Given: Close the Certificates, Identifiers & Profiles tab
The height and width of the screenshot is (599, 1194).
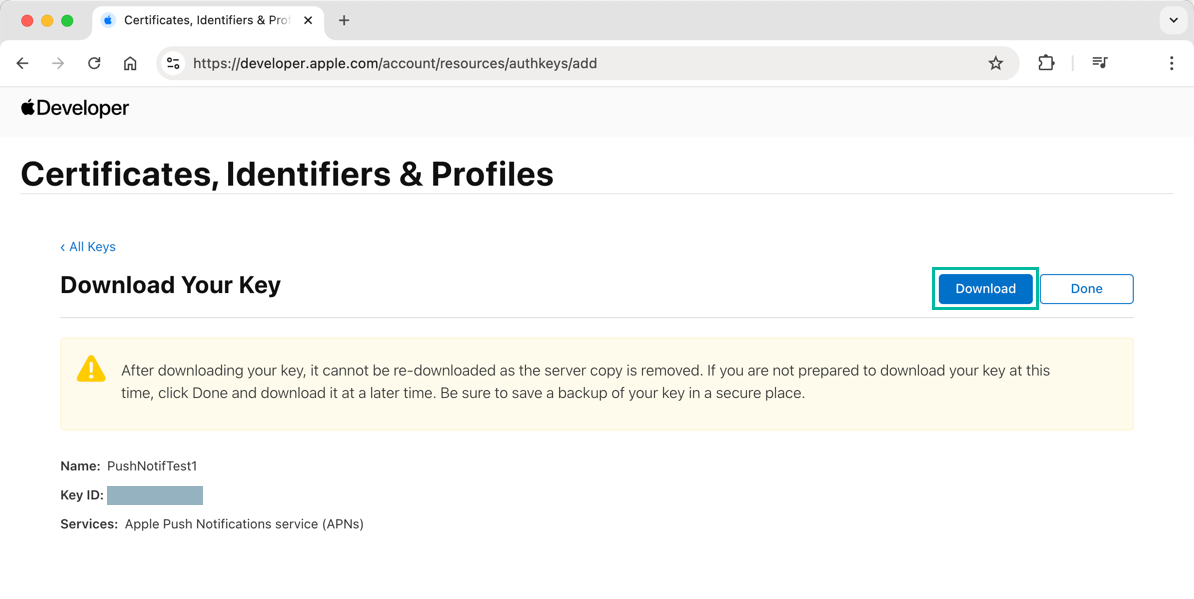Looking at the screenshot, I should point(309,20).
